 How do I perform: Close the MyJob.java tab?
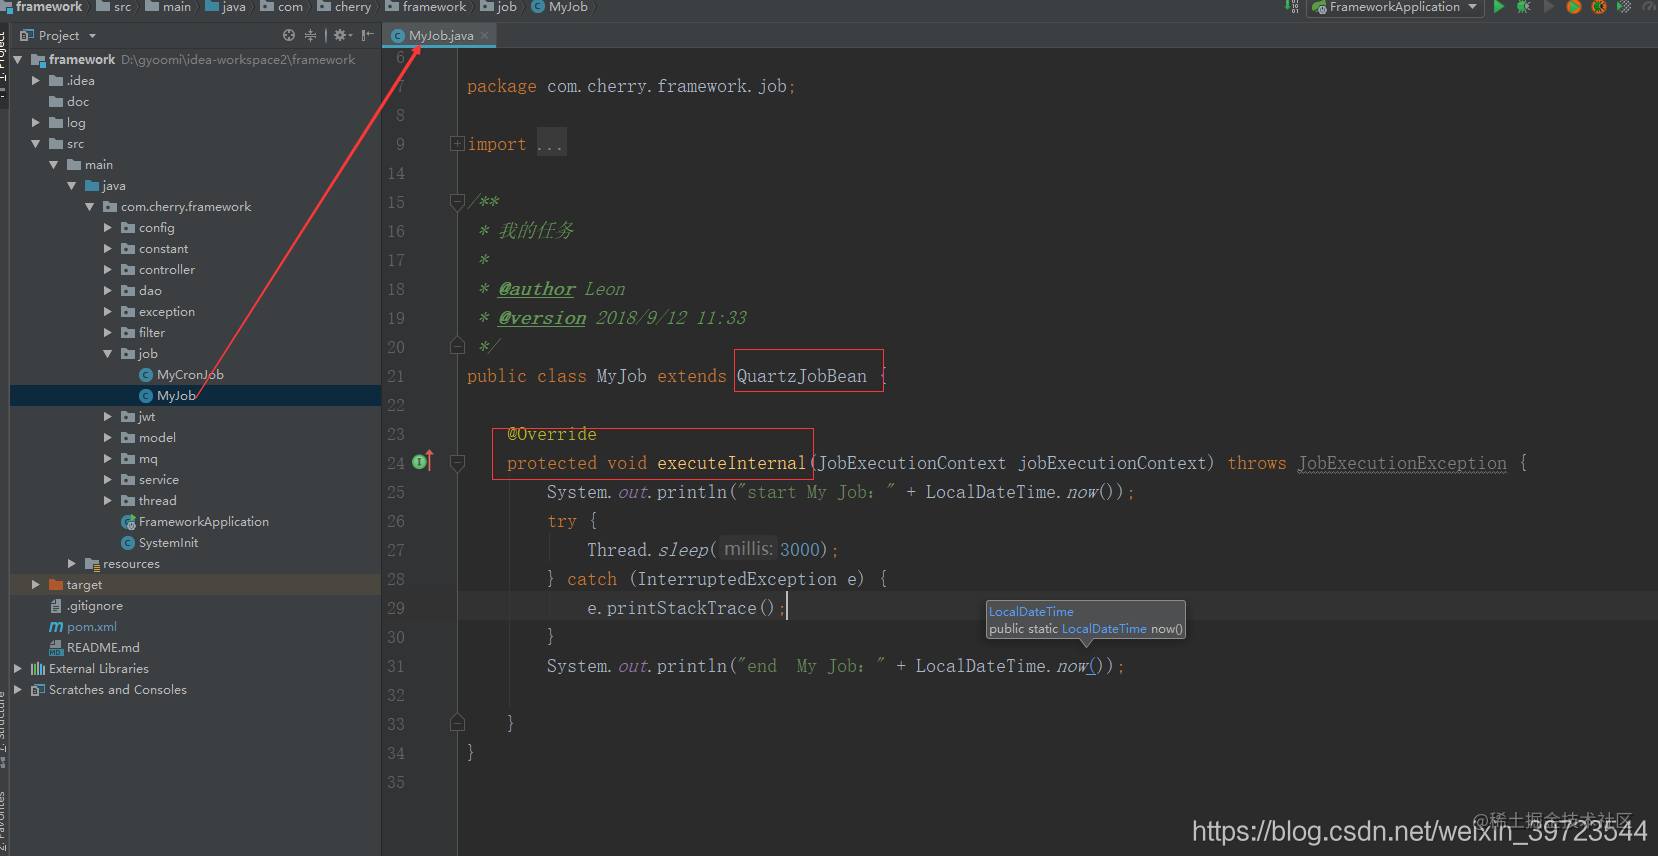485,35
